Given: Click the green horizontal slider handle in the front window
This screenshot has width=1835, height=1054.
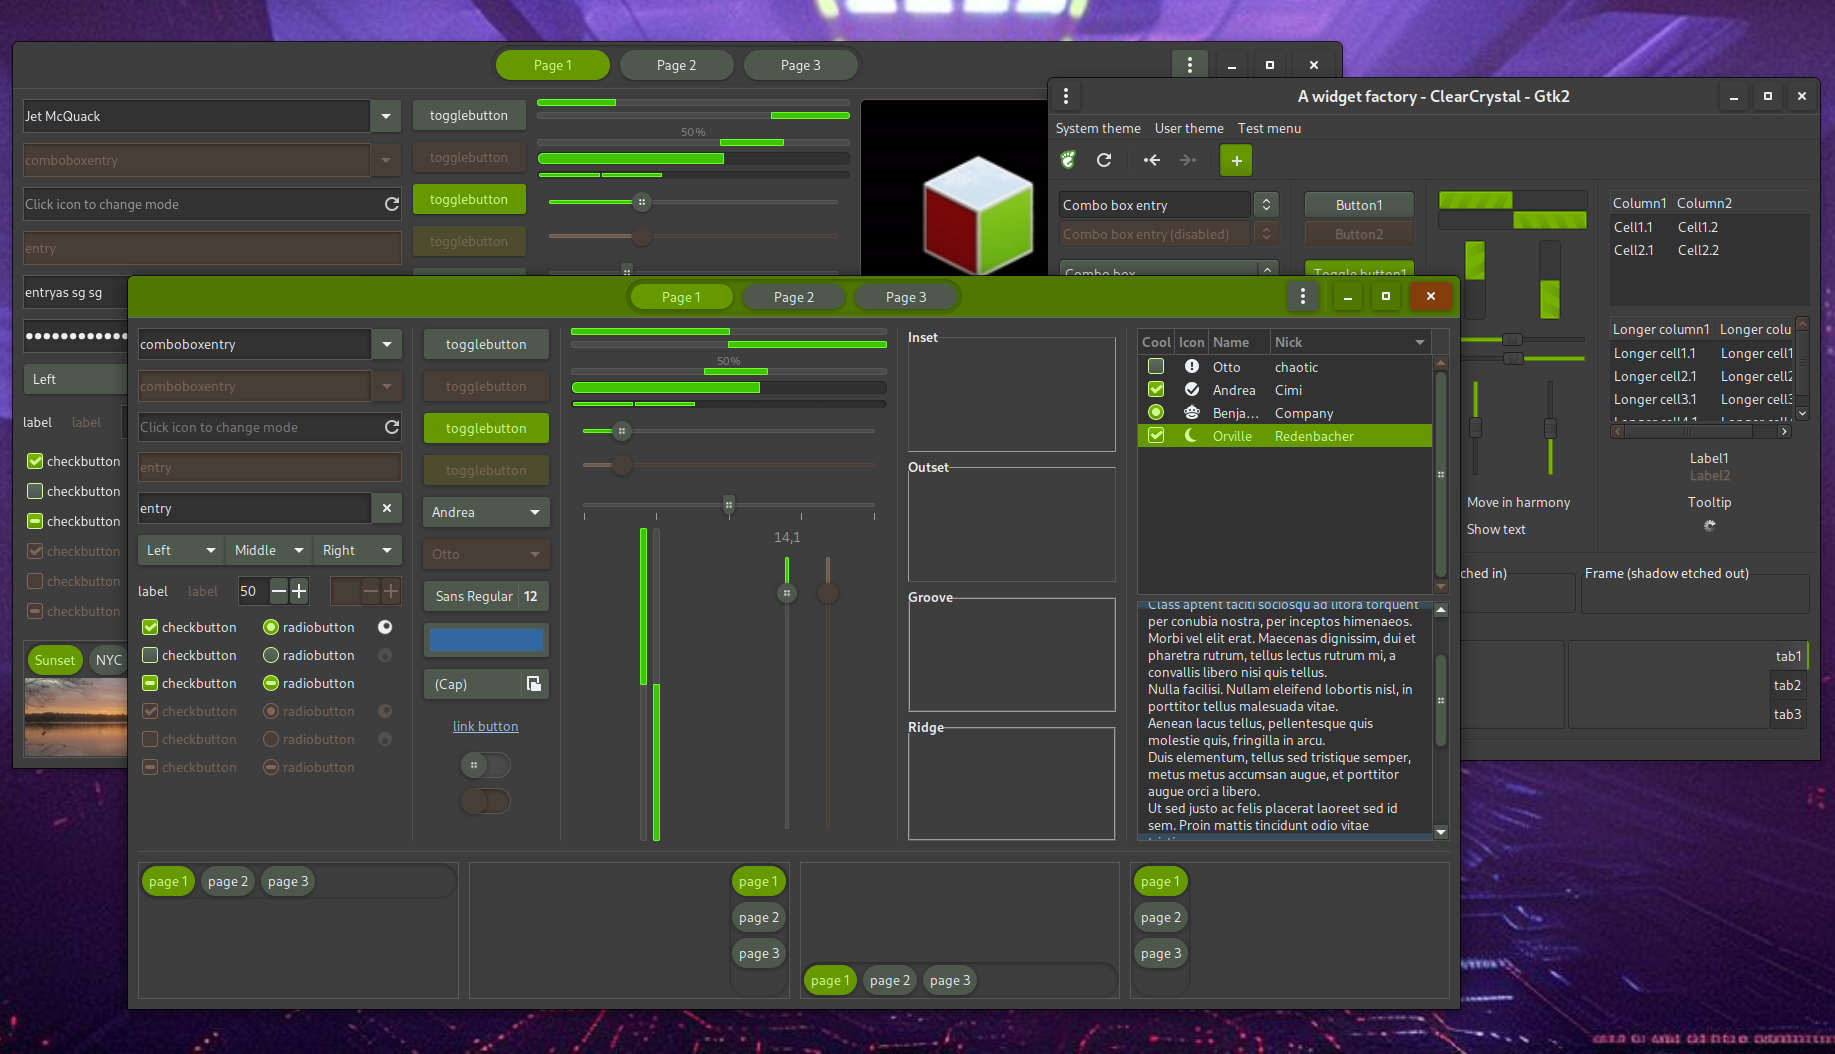Looking at the screenshot, I should pos(622,431).
